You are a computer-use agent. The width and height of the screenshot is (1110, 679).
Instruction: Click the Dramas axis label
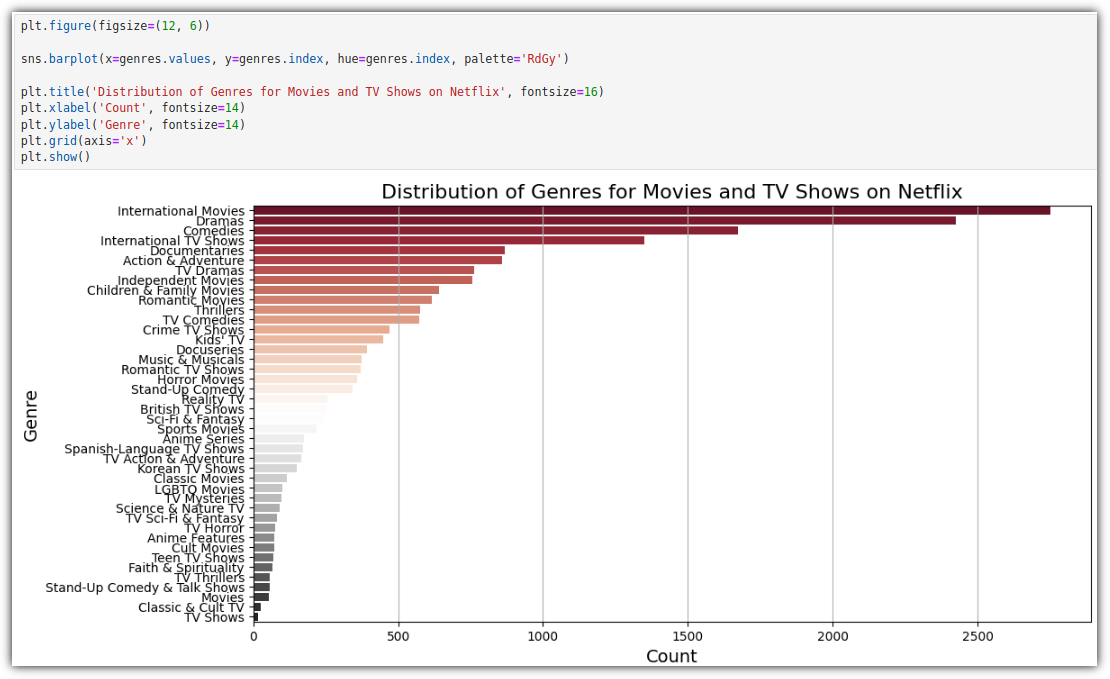219,221
